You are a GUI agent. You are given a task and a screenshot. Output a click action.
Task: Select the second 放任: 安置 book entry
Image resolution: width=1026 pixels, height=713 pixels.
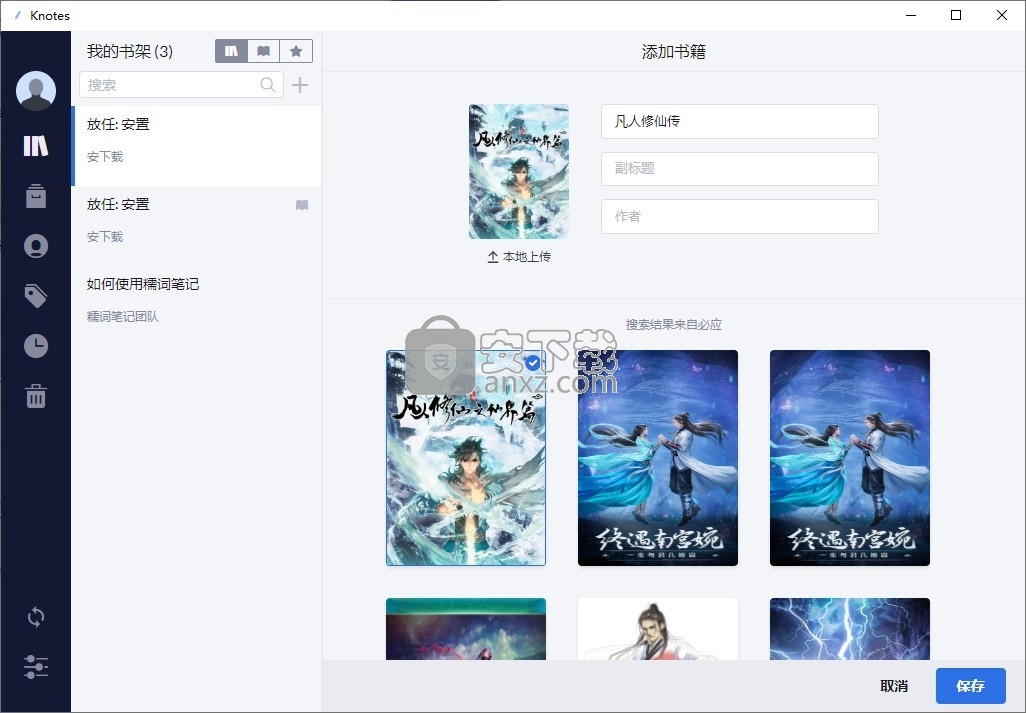(196, 226)
